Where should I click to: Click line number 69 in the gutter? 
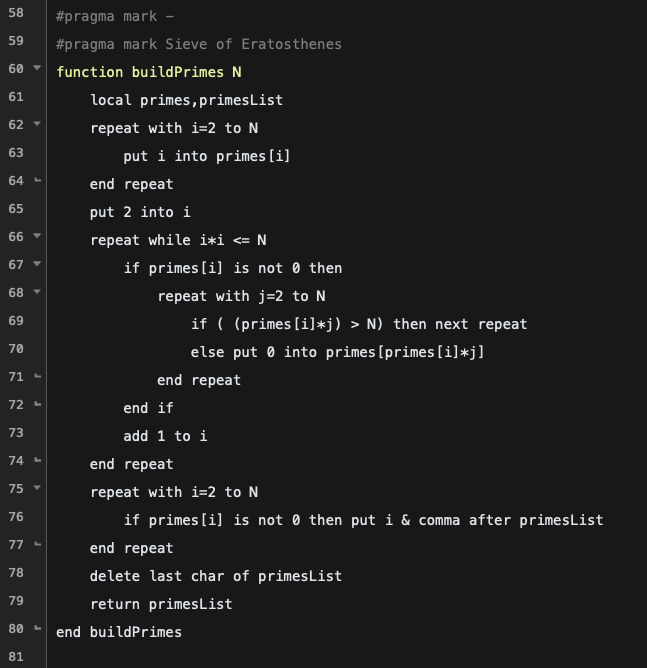point(16,321)
